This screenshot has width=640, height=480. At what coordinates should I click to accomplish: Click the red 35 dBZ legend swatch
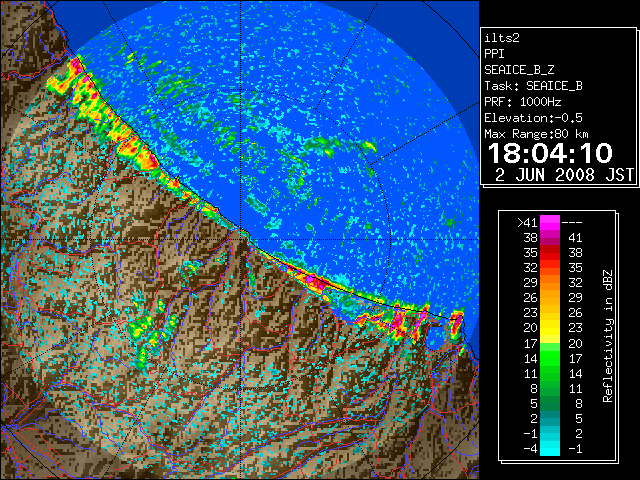(x=550, y=253)
